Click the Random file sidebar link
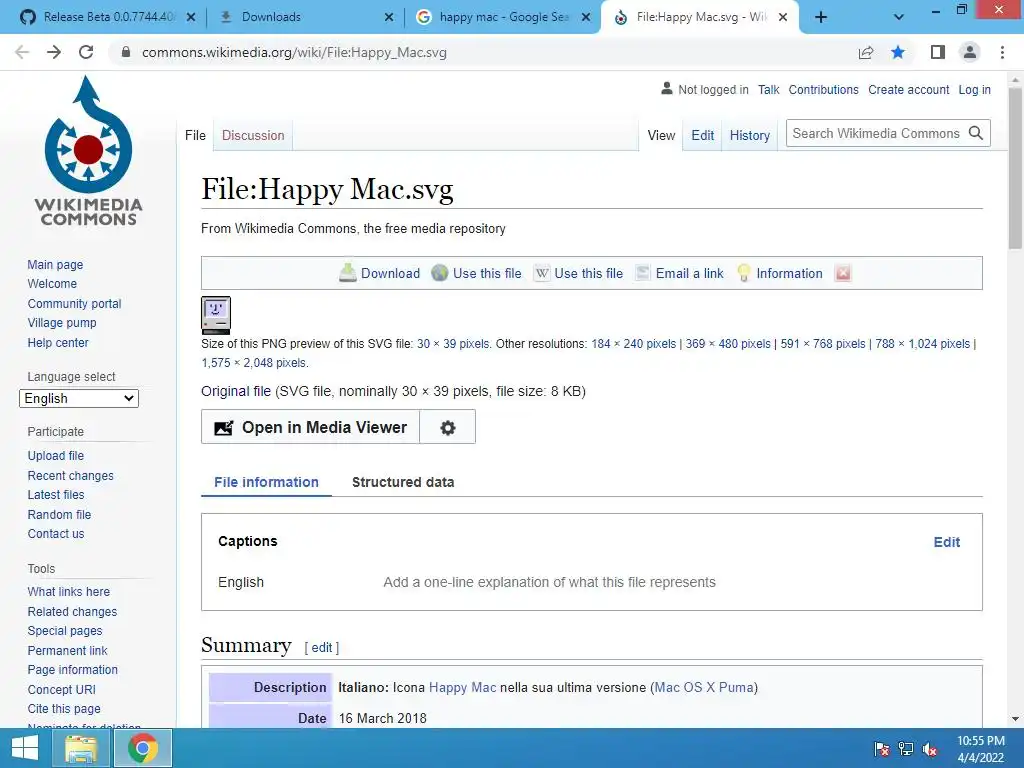This screenshot has height=768, width=1024. pyautogui.click(x=59, y=514)
